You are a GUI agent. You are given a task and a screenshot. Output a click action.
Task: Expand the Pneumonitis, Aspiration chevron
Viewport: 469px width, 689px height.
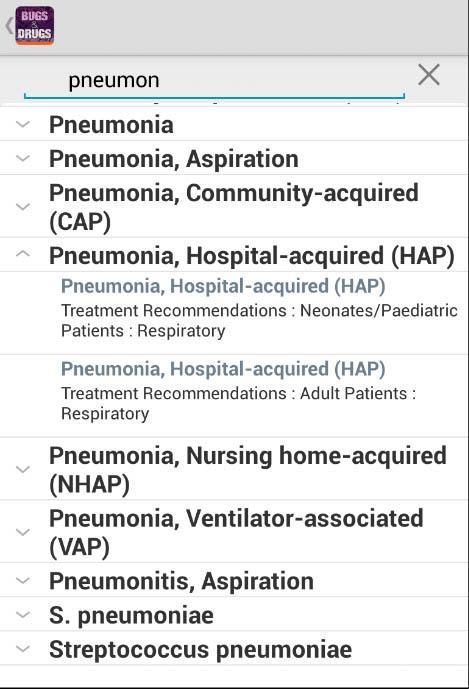click(23, 580)
